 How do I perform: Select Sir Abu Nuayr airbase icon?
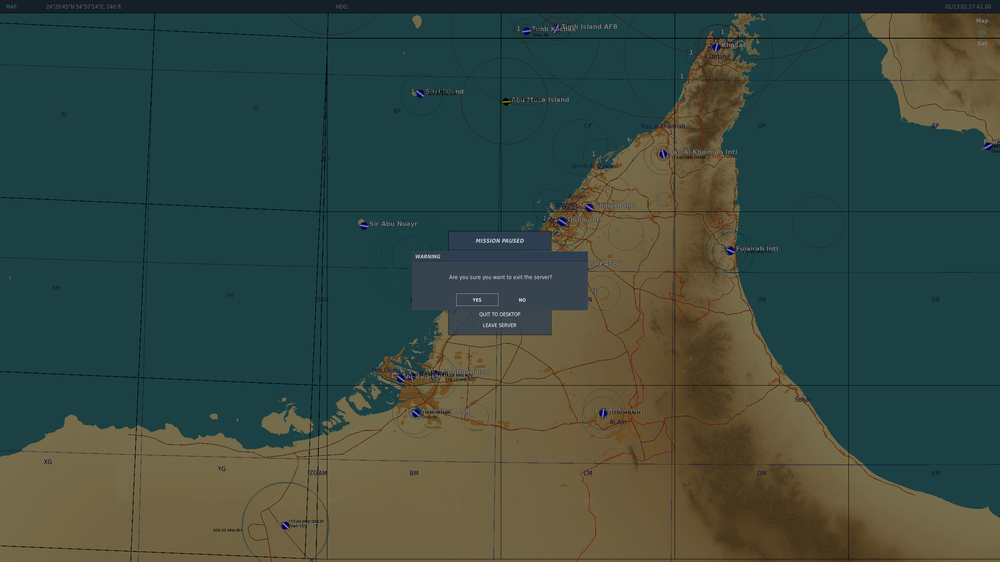tap(364, 225)
